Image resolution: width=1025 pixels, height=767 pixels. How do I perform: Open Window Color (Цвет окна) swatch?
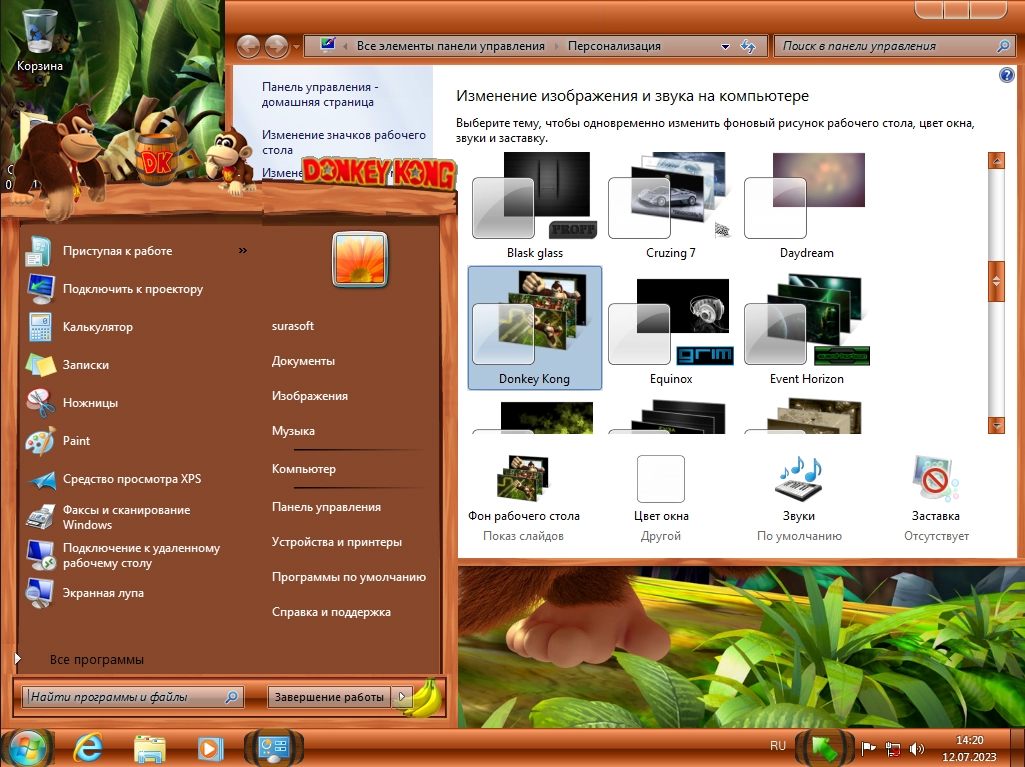(x=661, y=480)
